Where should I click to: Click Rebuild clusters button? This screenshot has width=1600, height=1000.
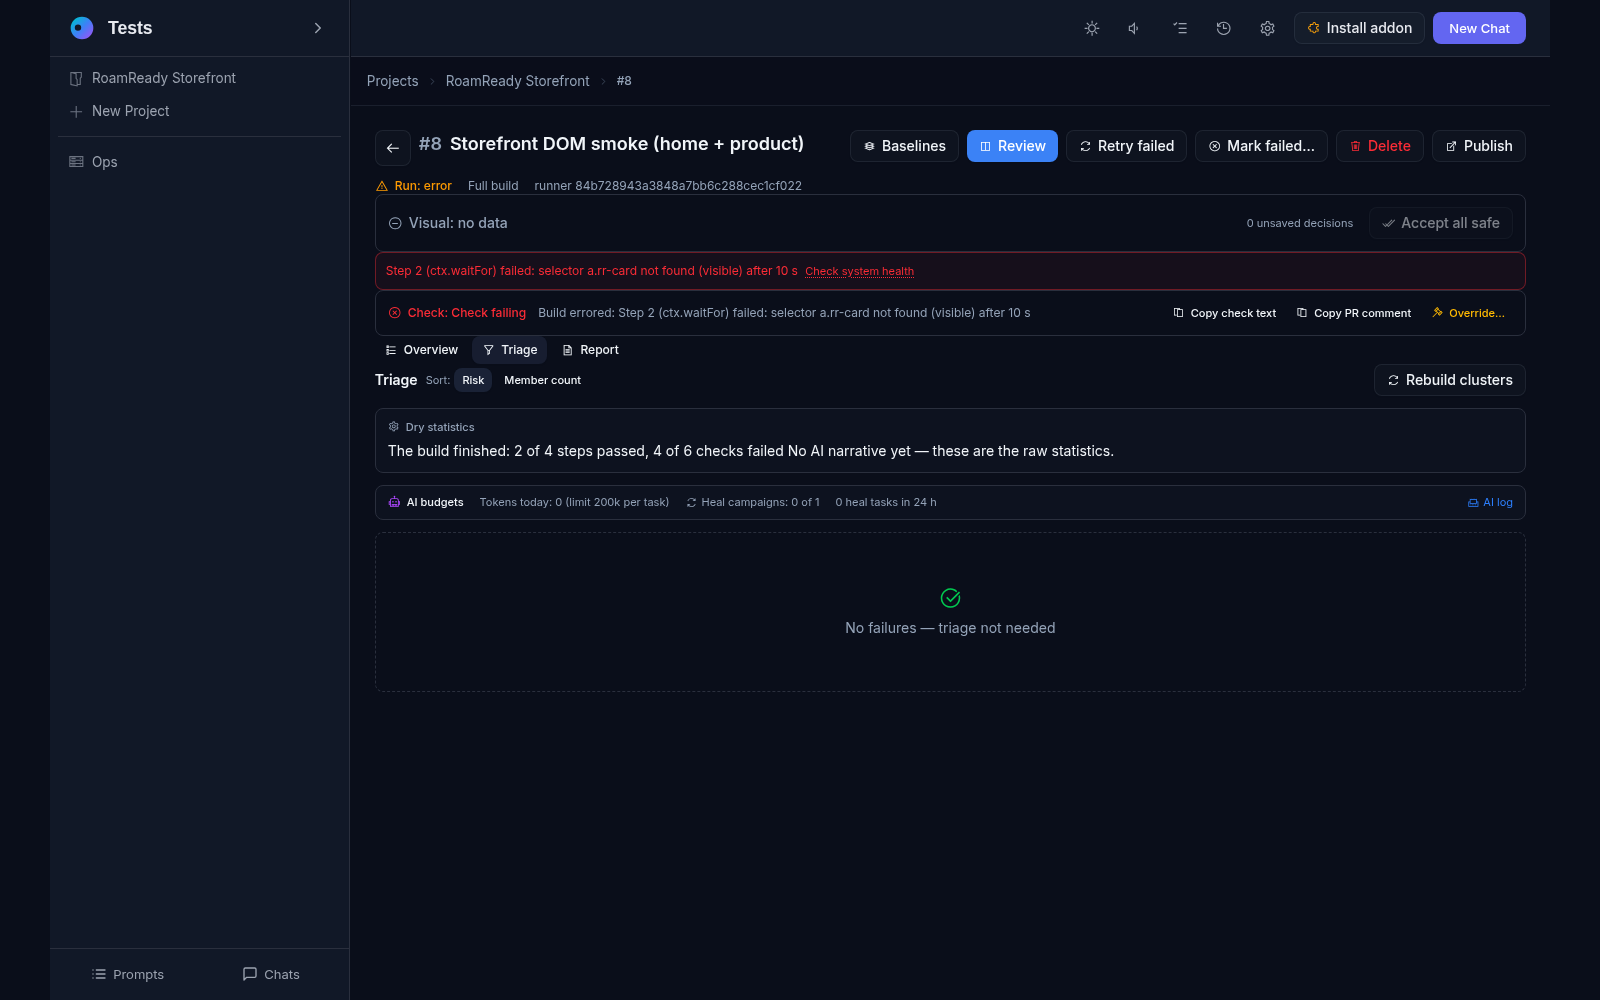tap(1450, 380)
